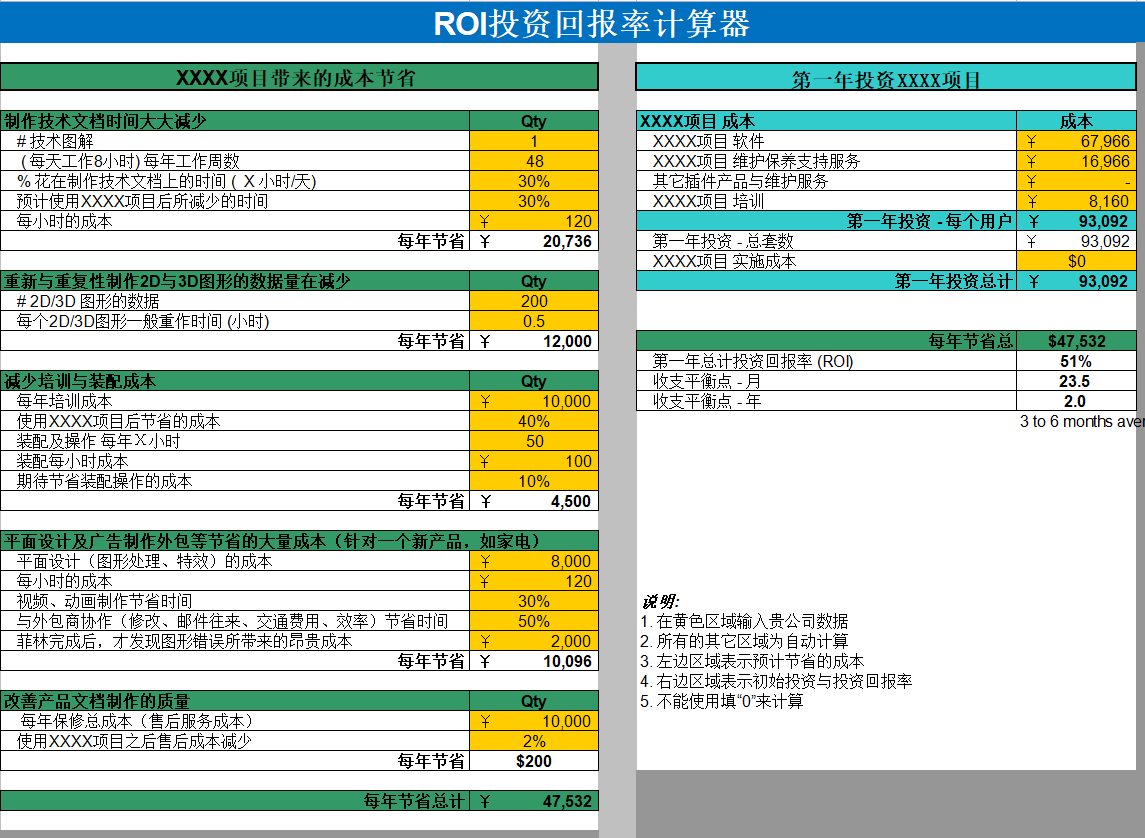
Task: Edit the 每小时的成本 yellow cell showing 120
Action: [534, 221]
